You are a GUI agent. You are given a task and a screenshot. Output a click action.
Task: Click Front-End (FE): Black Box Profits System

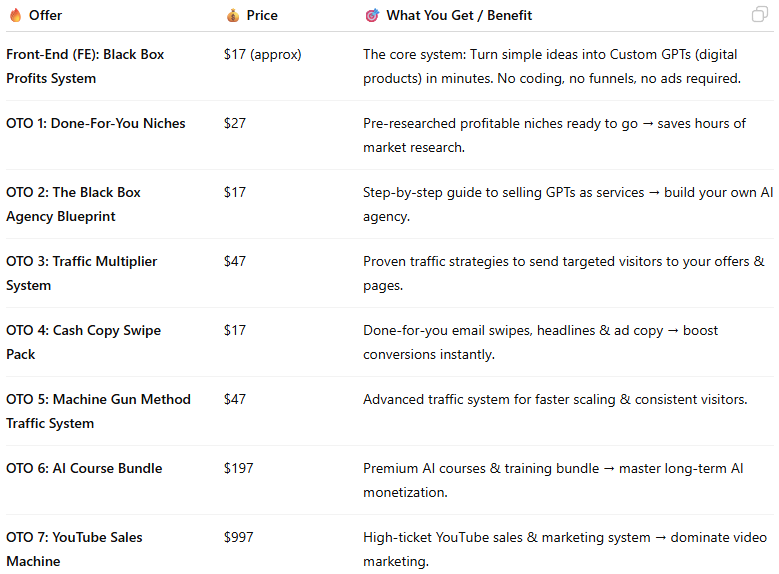tap(85, 66)
